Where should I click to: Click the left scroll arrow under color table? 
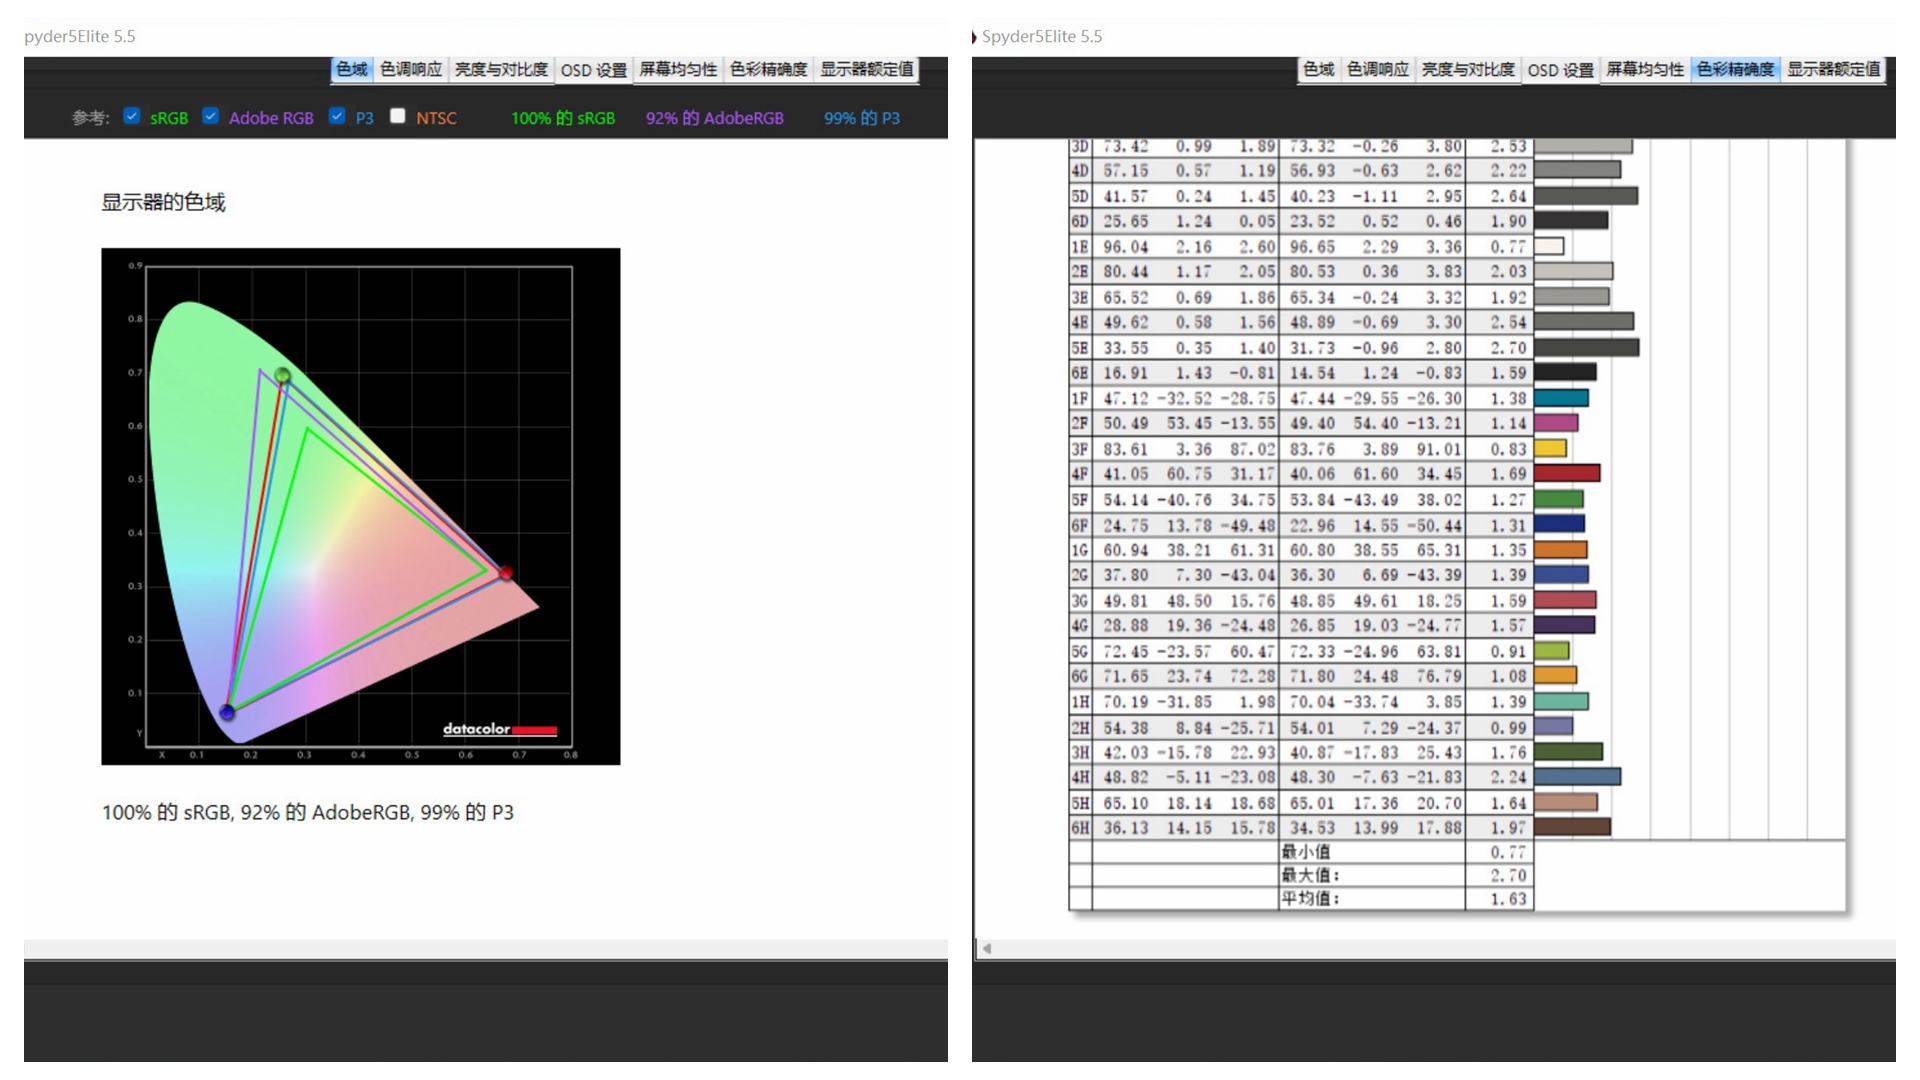(987, 948)
